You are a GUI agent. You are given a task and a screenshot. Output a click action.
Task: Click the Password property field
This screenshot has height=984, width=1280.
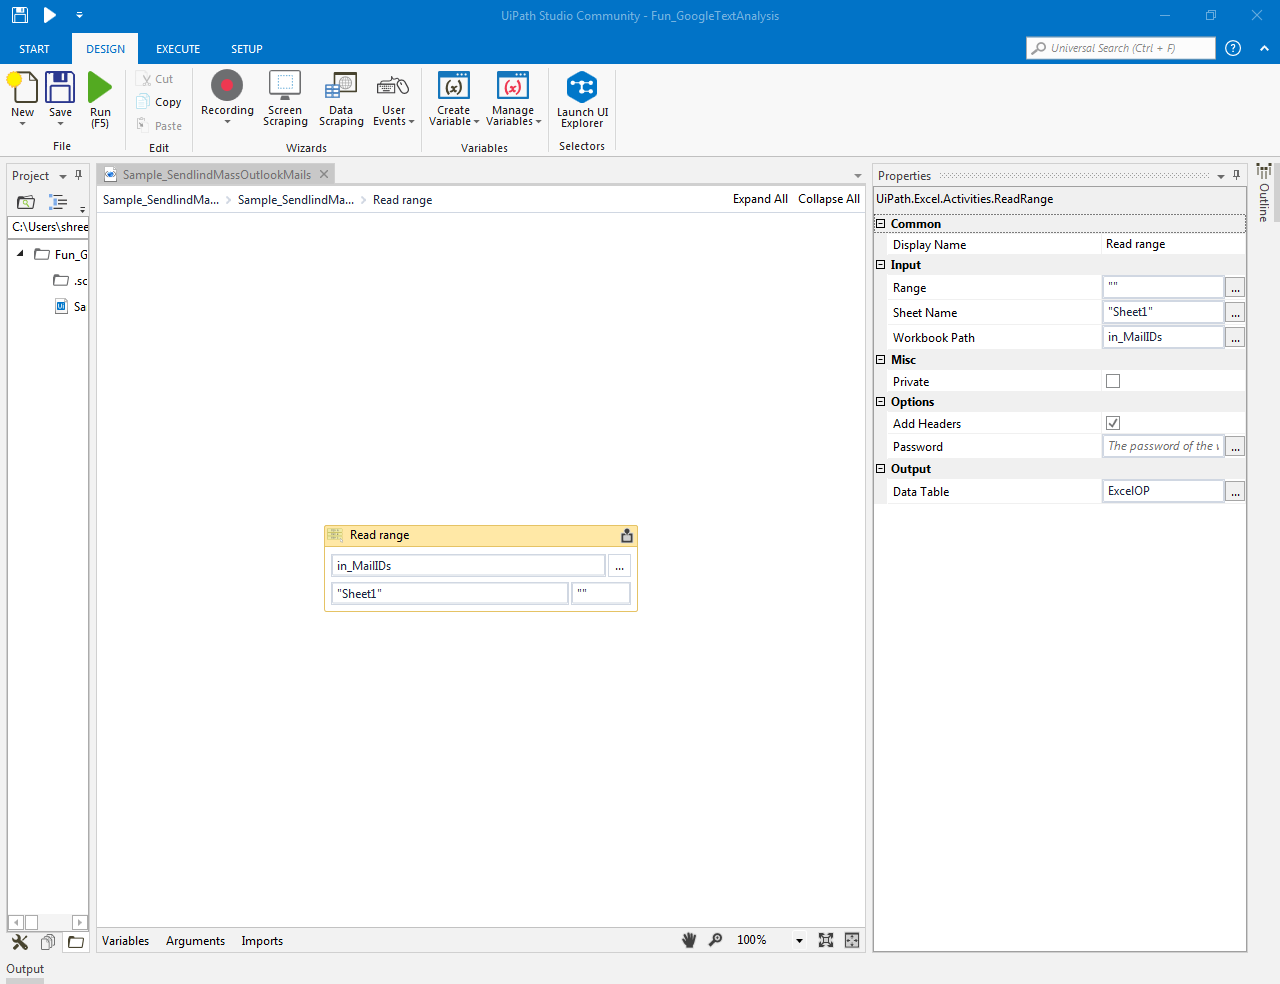pos(1163,447)
